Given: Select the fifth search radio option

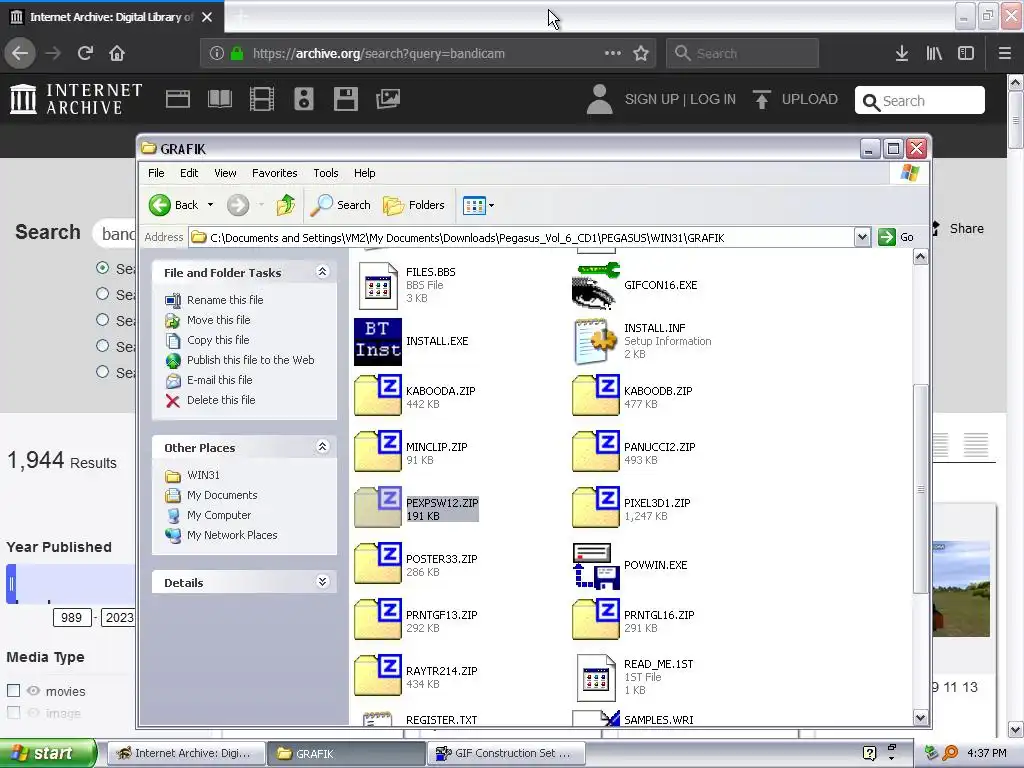Looking at the screenshot, I should [103, 372].
